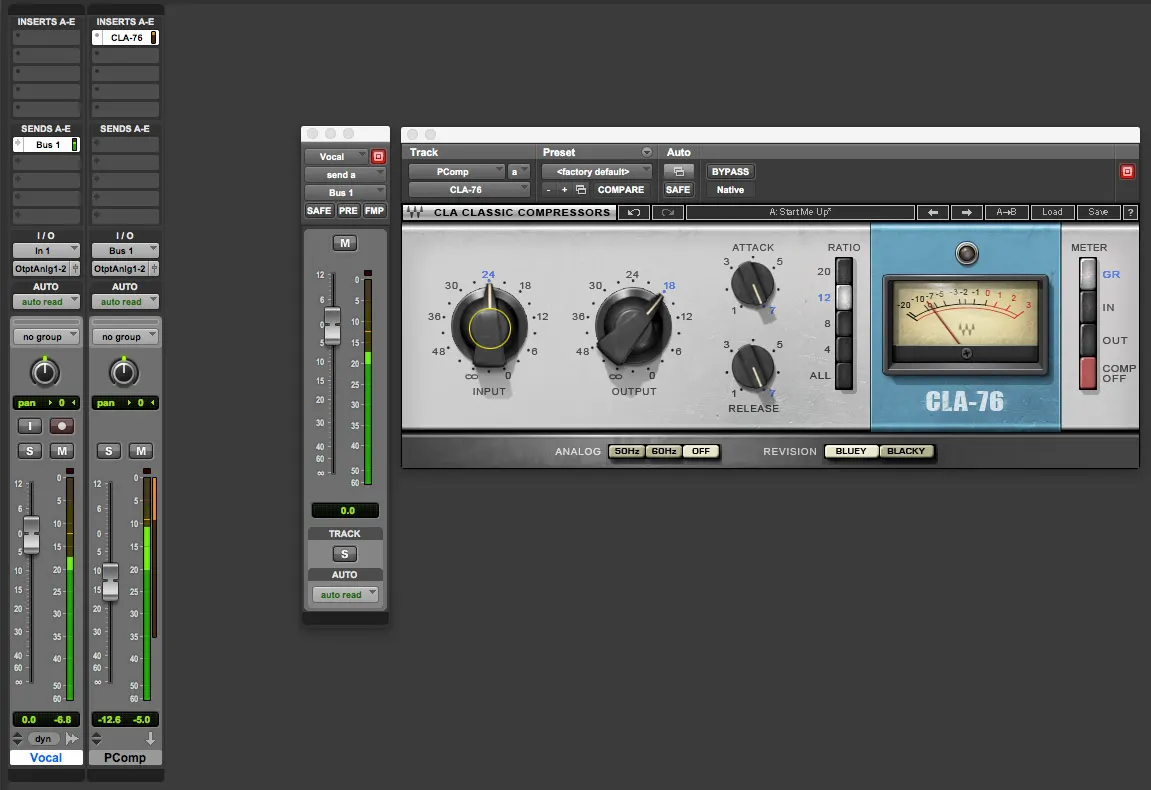
Task: Click the ATTACK knob
Action: pyautogui.click(x=752, y=283)
